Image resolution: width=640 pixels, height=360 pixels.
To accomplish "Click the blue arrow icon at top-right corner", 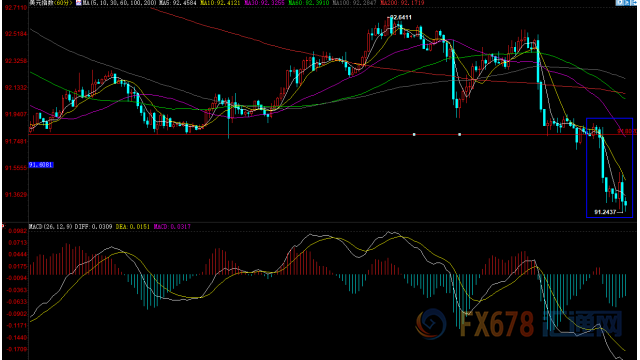I will pos(633,2).
